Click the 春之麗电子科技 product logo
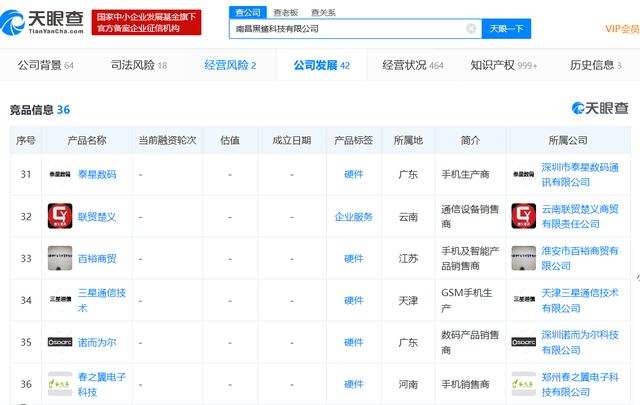Image resolution: width=640 pixels, height=405 pixels. tap(60, 384)
